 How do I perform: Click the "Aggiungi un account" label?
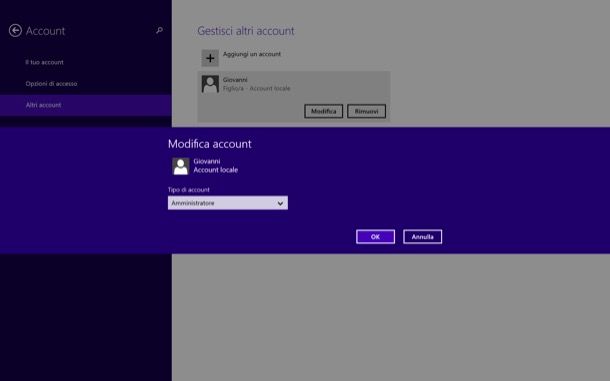pos(252,54)
